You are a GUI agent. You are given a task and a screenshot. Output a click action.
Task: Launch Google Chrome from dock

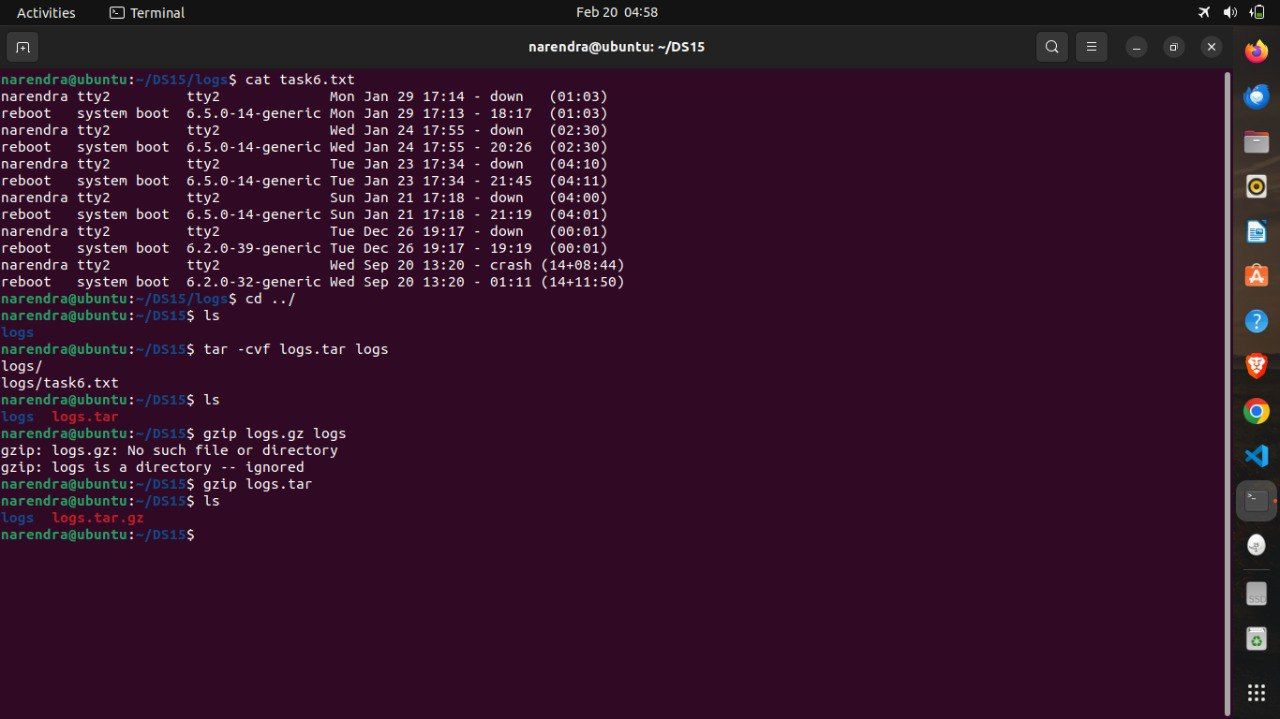tap(1256, 411)
